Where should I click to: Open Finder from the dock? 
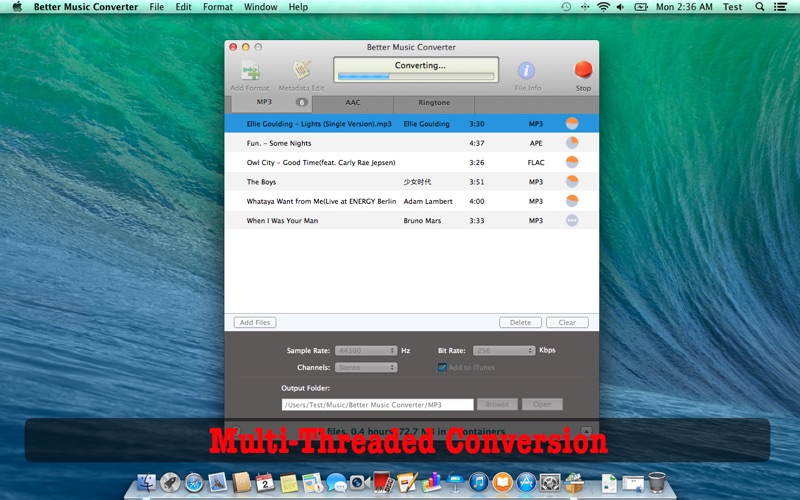pos(147,482)
